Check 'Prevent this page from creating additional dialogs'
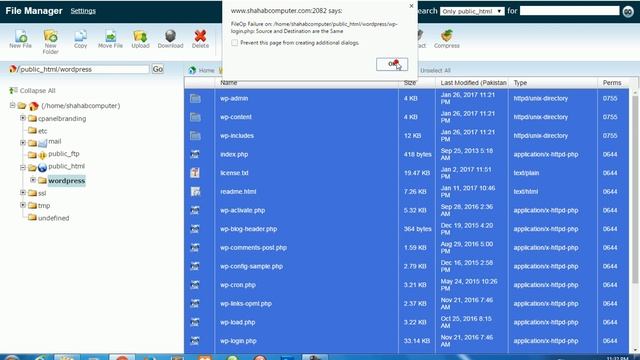 234,43
